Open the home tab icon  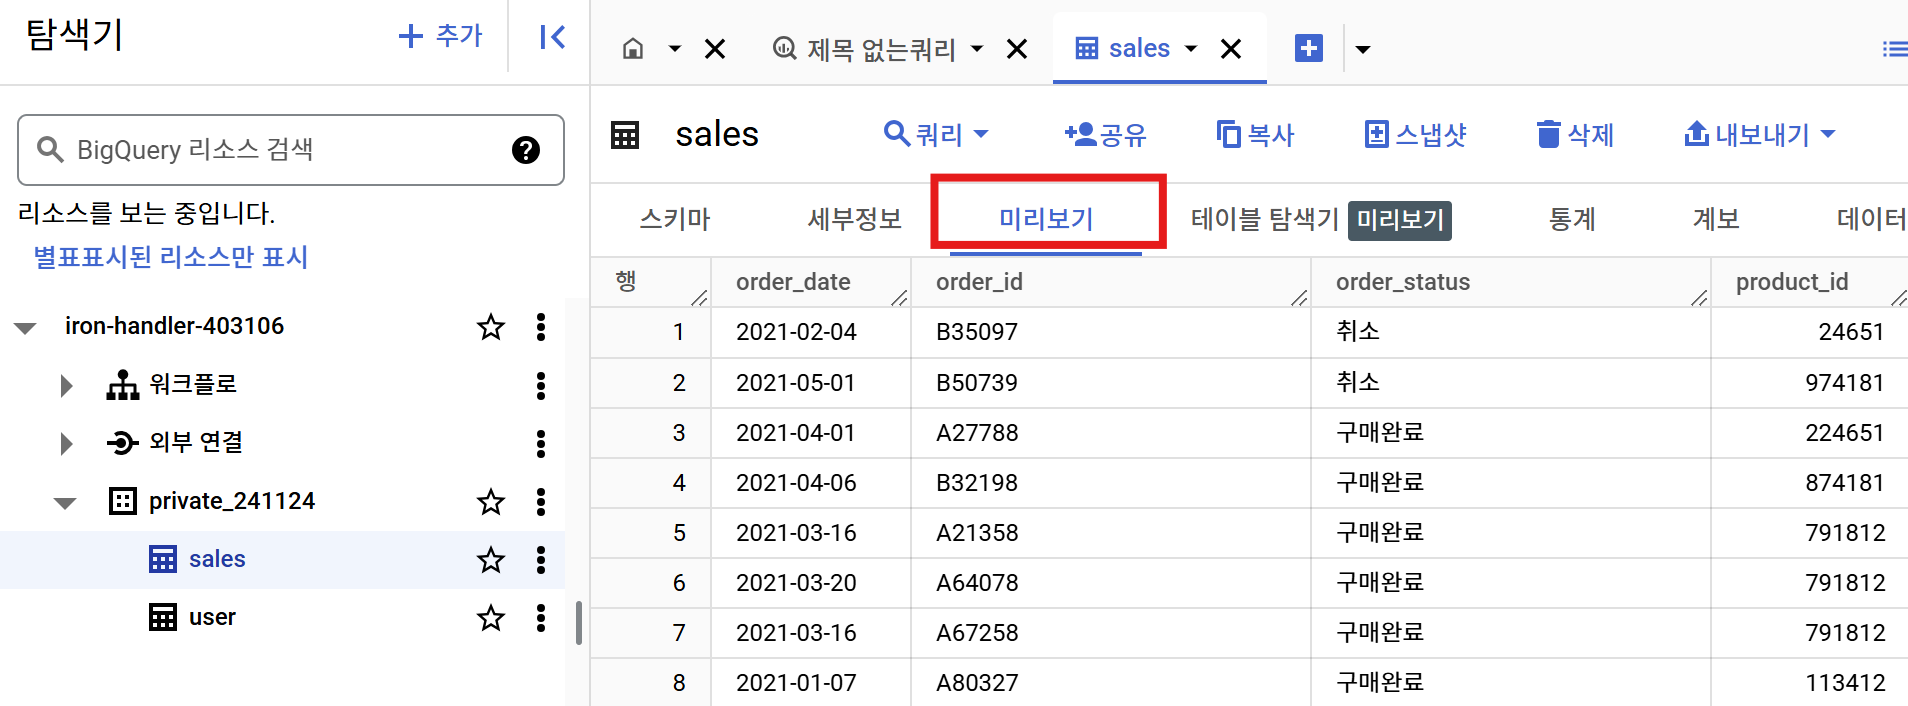(x=633, y=48)
